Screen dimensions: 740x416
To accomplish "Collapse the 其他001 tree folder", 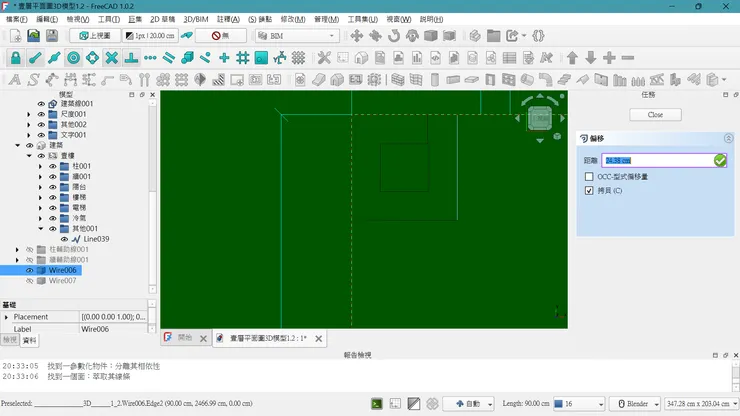I will (40, 229).
